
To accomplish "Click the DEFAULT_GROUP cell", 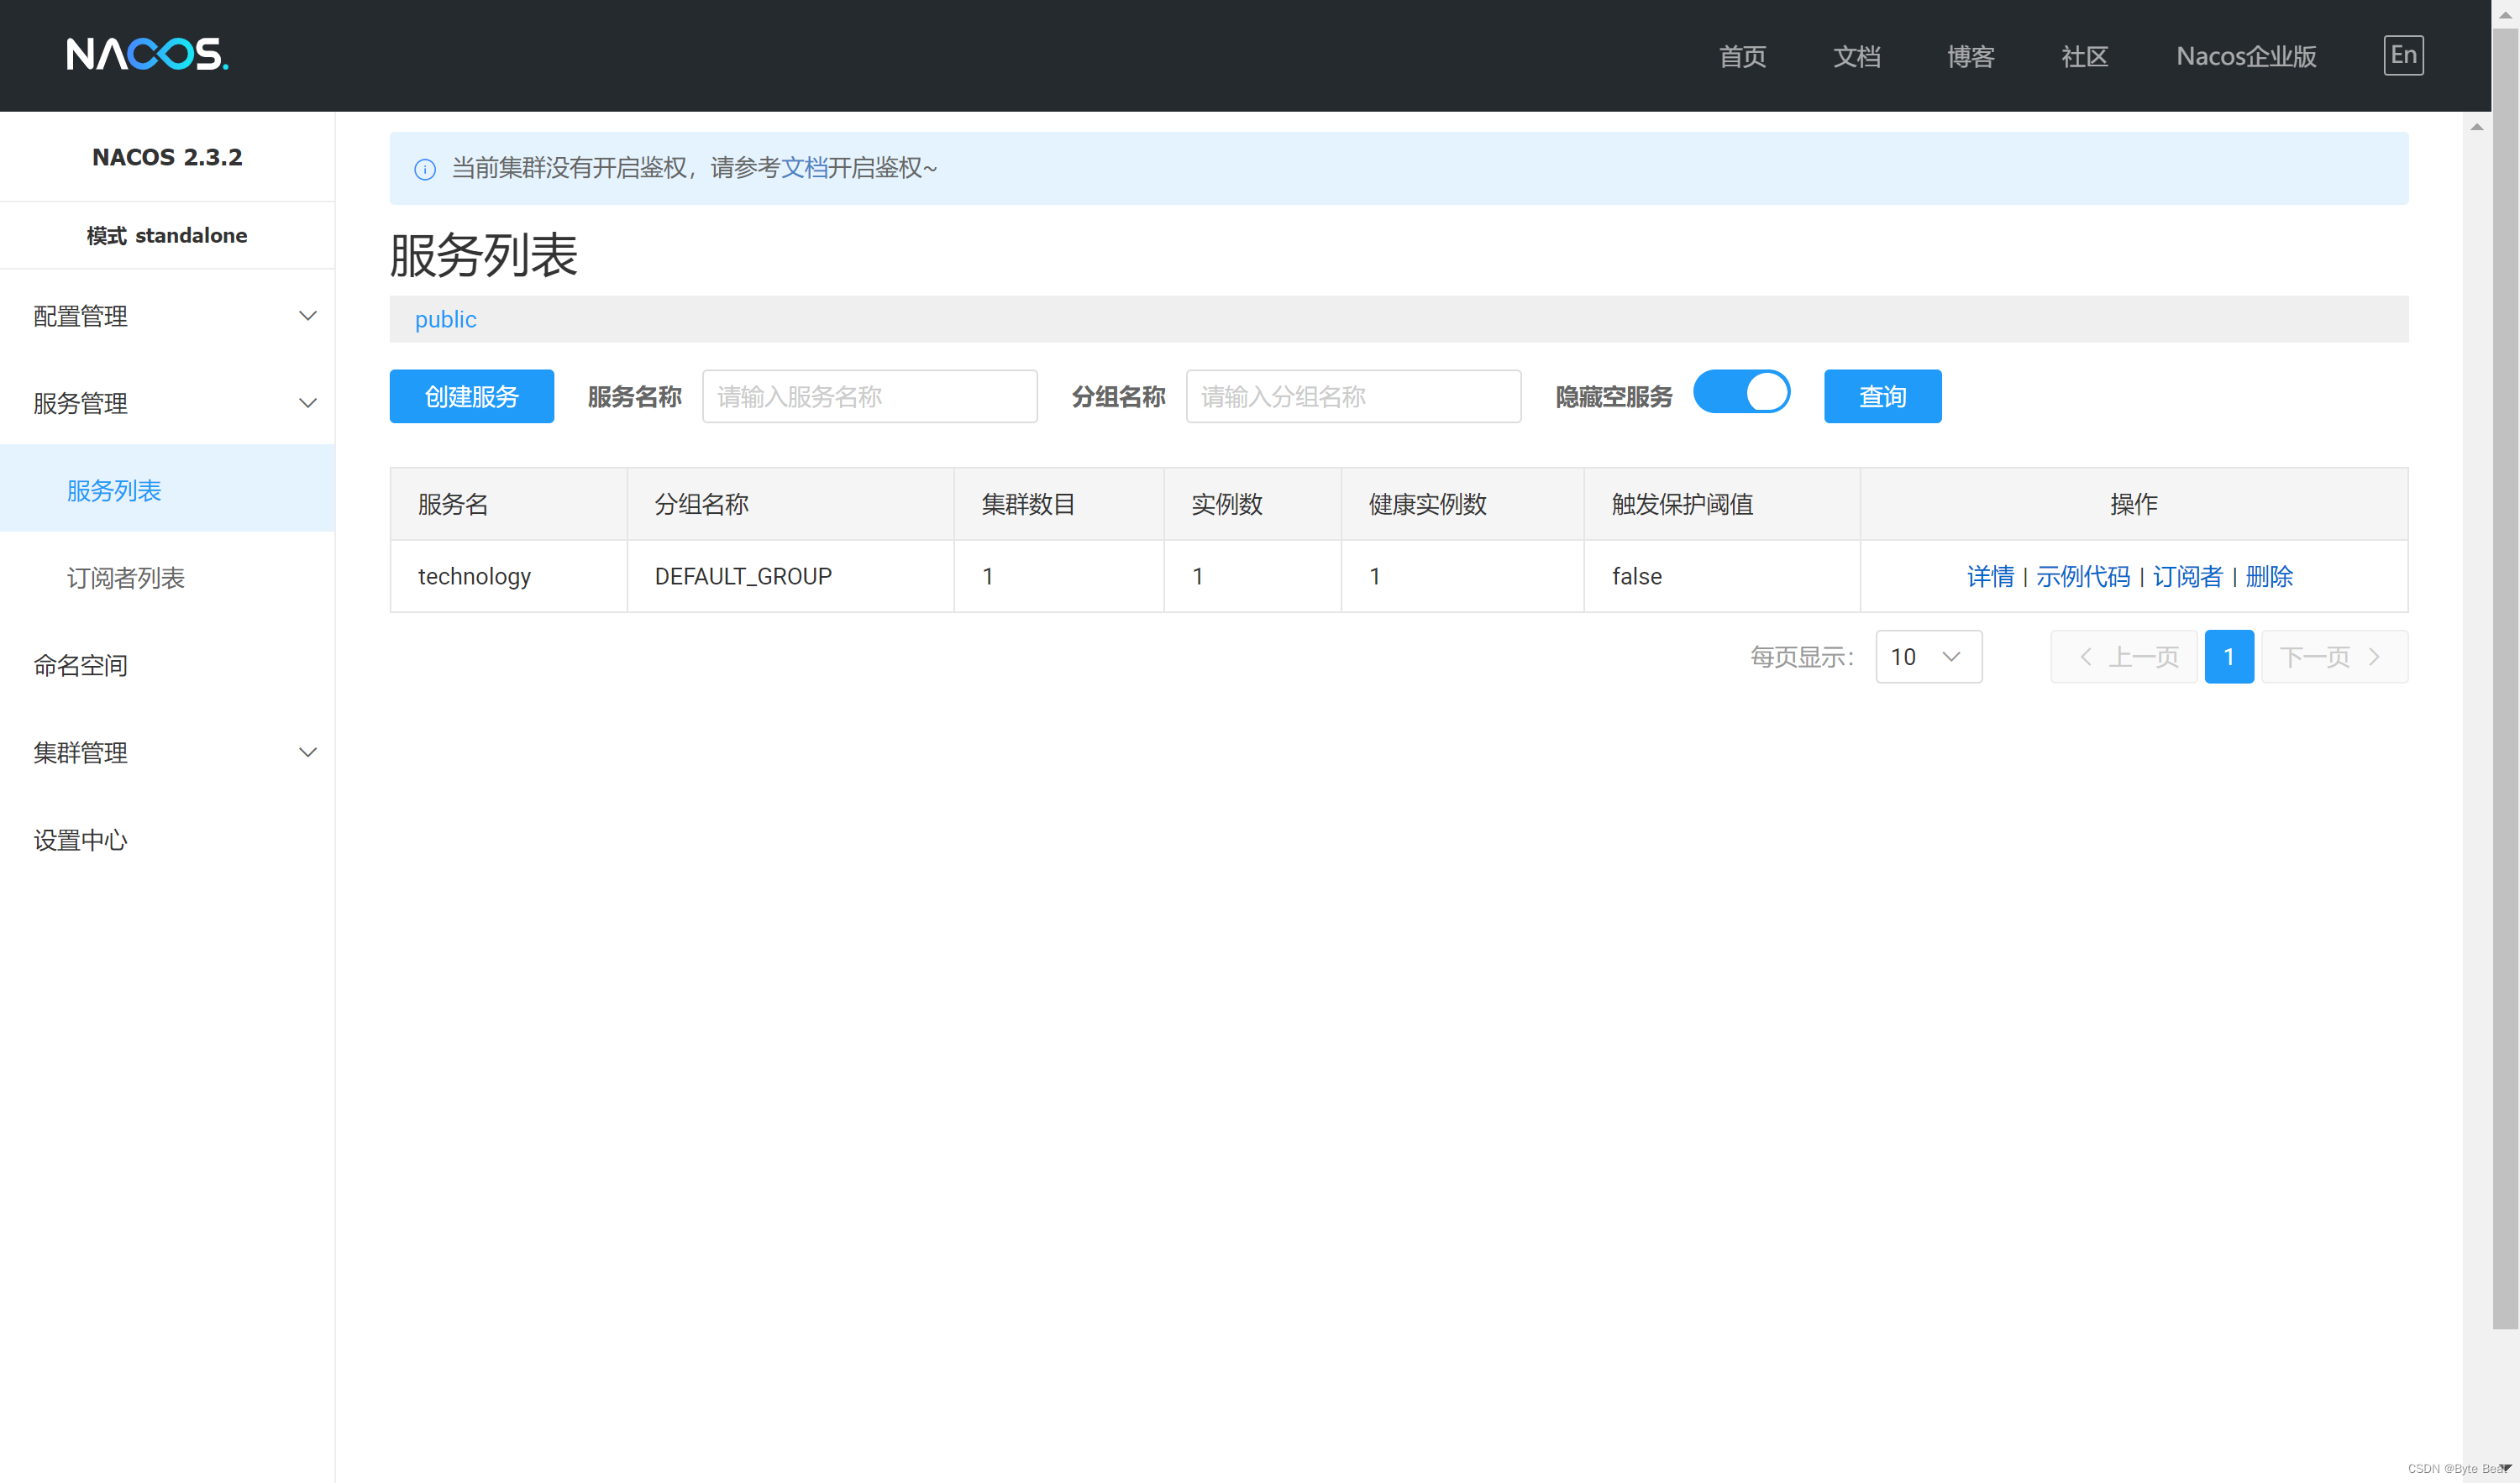I will (x=790, y=576).
